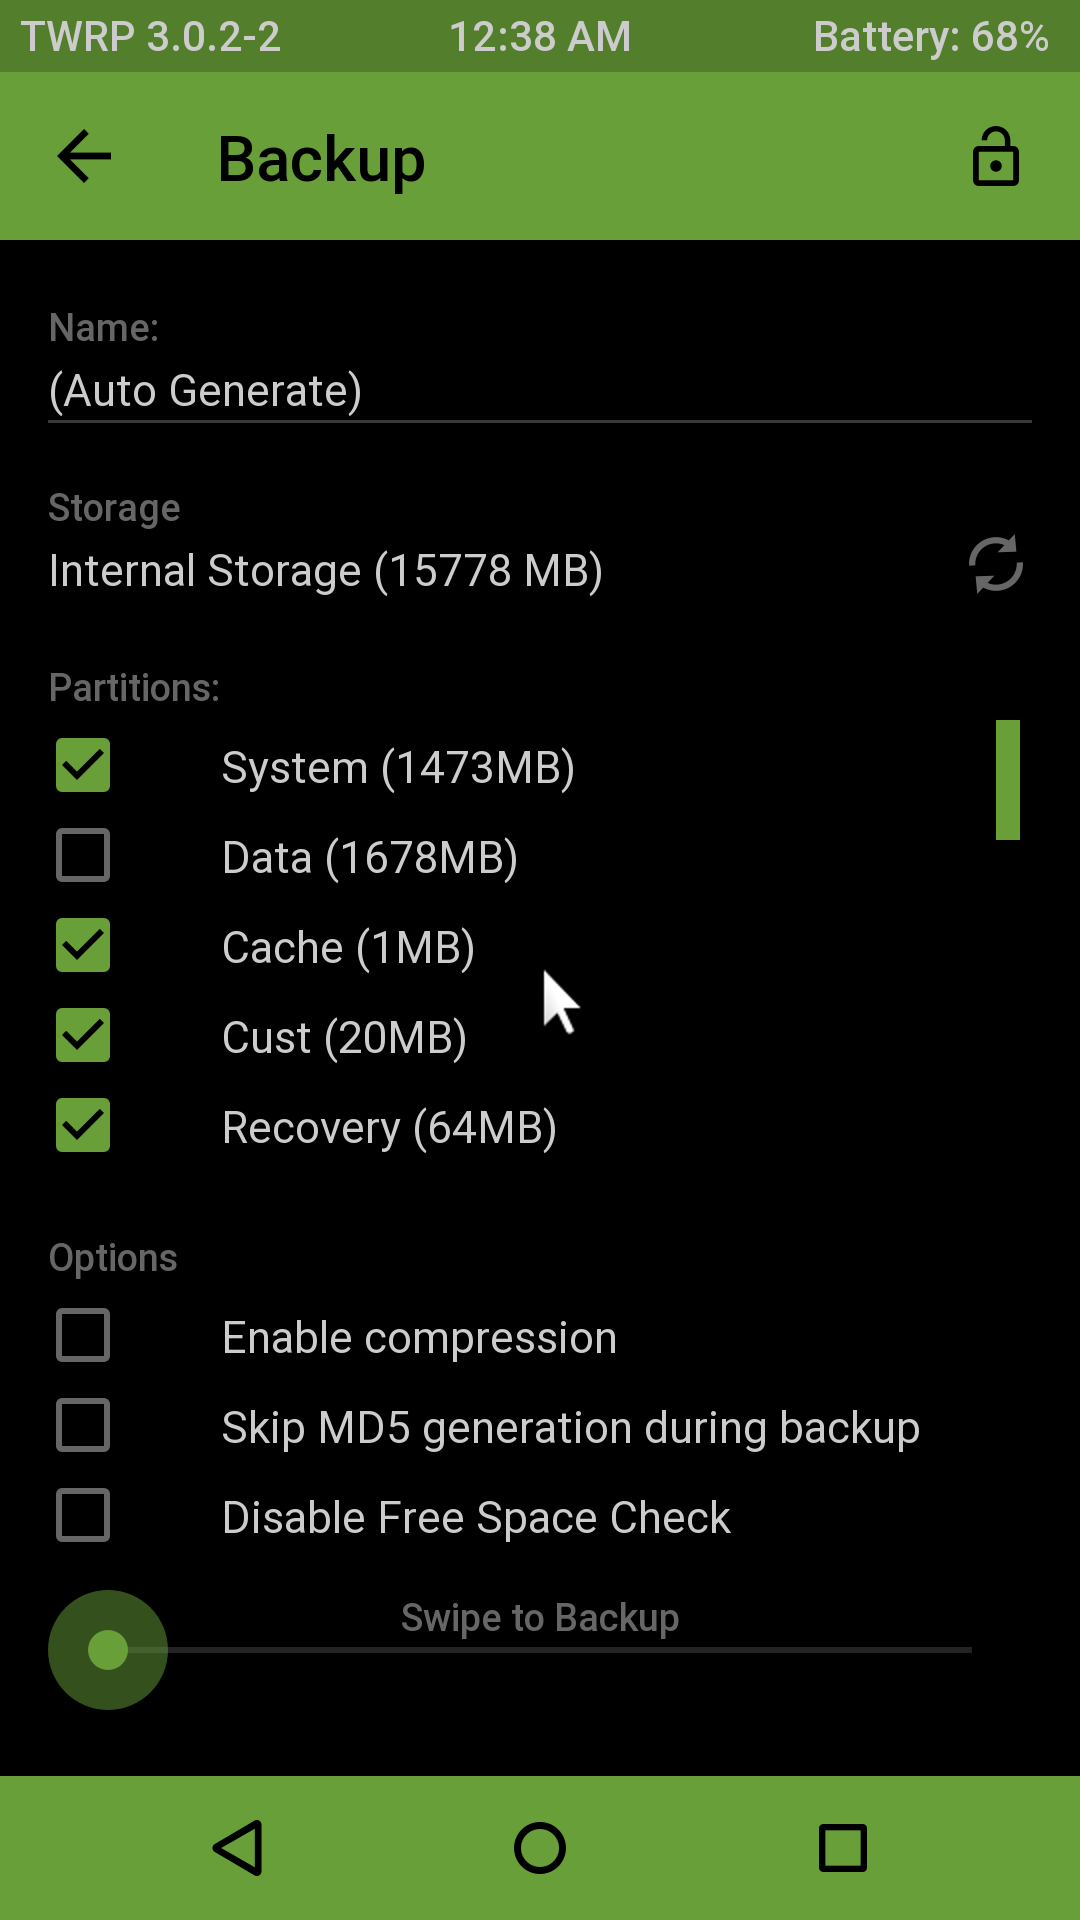Select the Recovery (64MB) partition label
This screenshot has width=1080, height=1920.
point(389,1128)
